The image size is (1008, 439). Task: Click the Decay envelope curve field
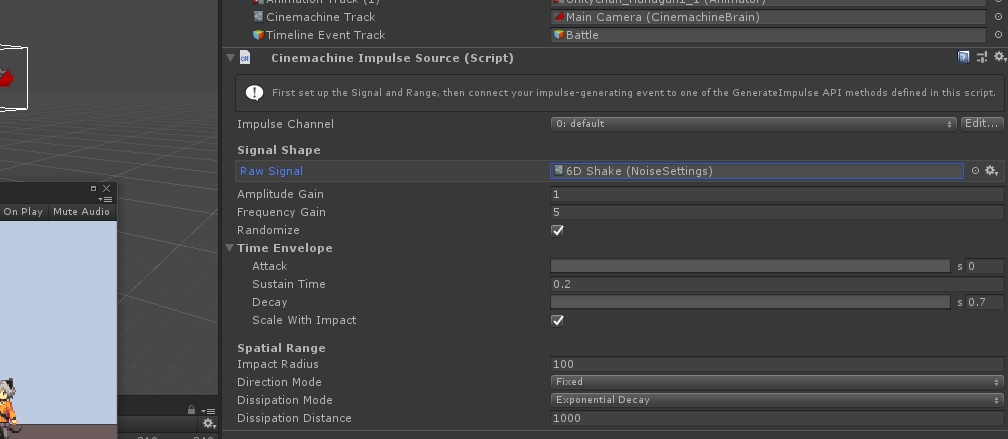tap(750, 302)
